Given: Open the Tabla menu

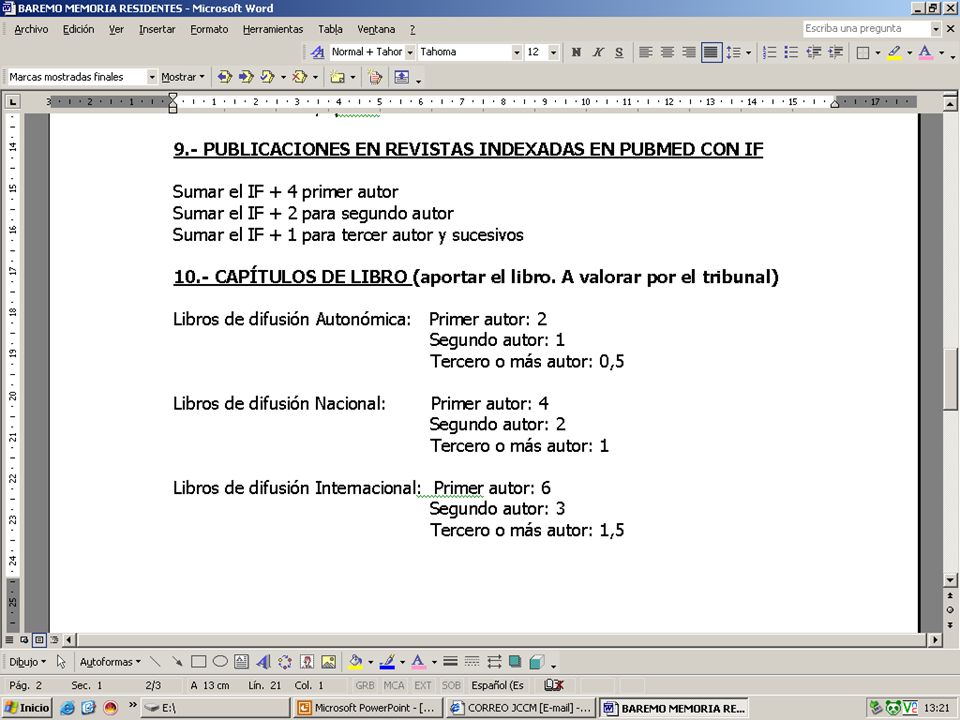Looking at the screenshot, I should click(330, 29).
